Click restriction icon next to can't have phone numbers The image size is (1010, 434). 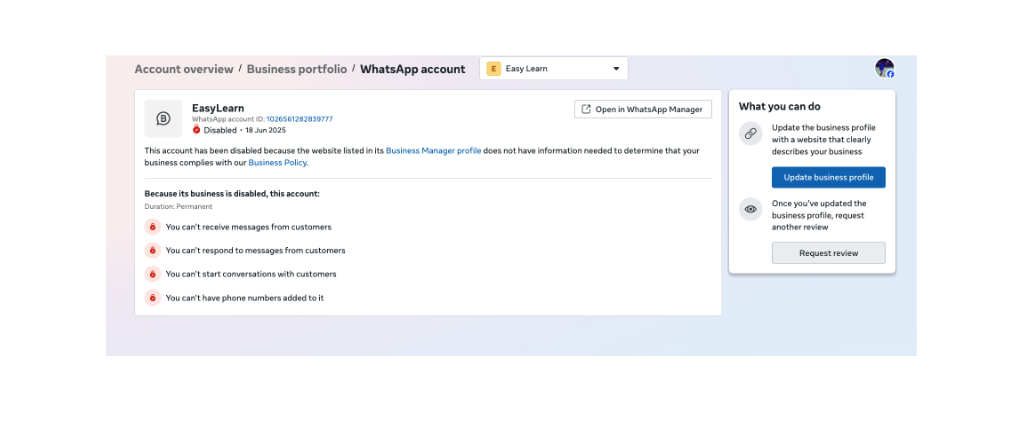(153, 297)
